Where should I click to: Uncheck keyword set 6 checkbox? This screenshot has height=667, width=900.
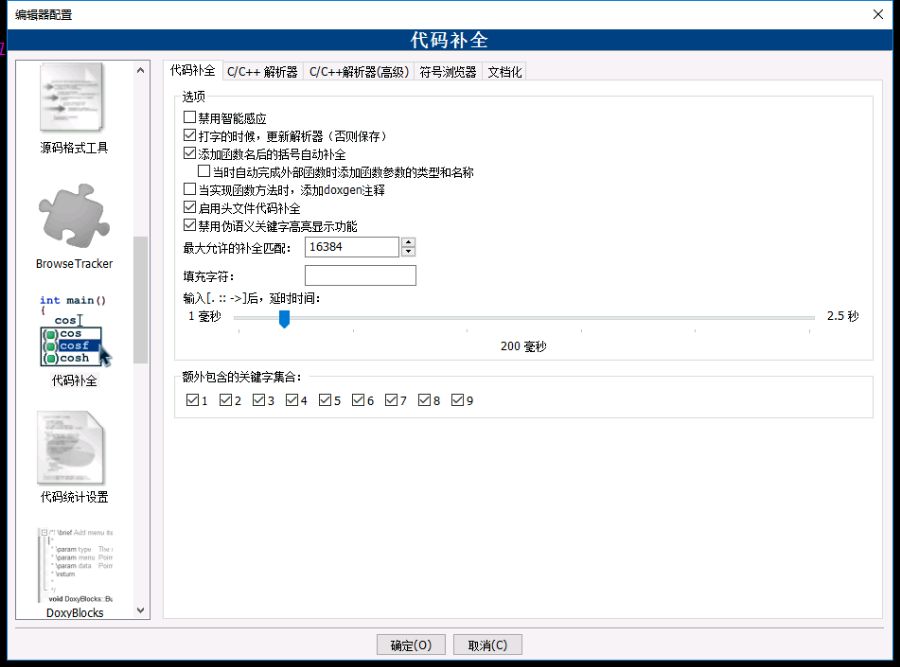[x=358, y=400]
